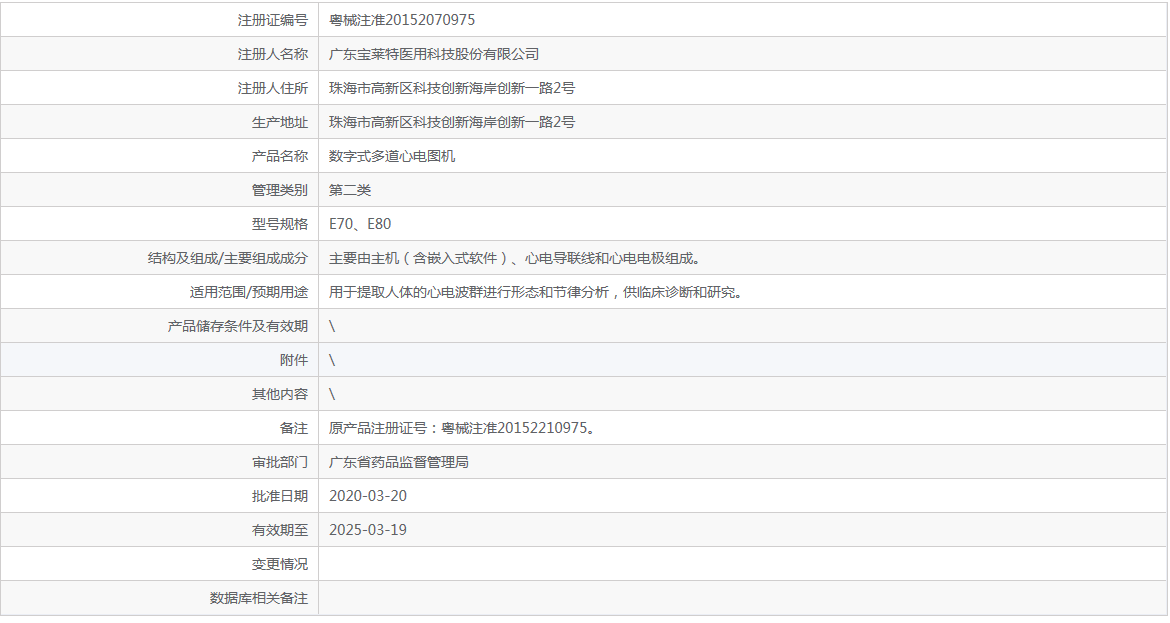This screenshot has width=1170, height=623.
Task: Click the 管理类别 value 第二类
Action: coord(345,189)
